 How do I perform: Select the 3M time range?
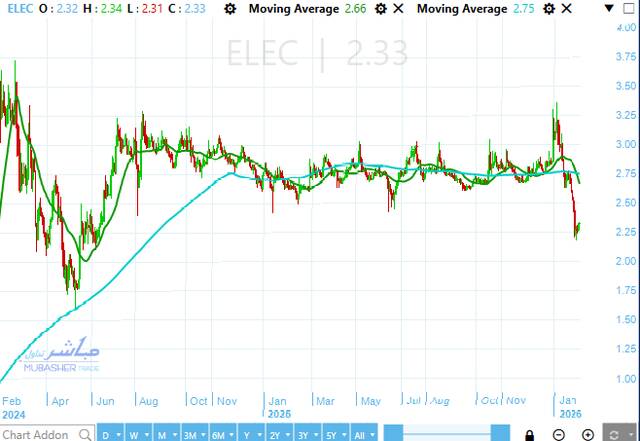192,434
